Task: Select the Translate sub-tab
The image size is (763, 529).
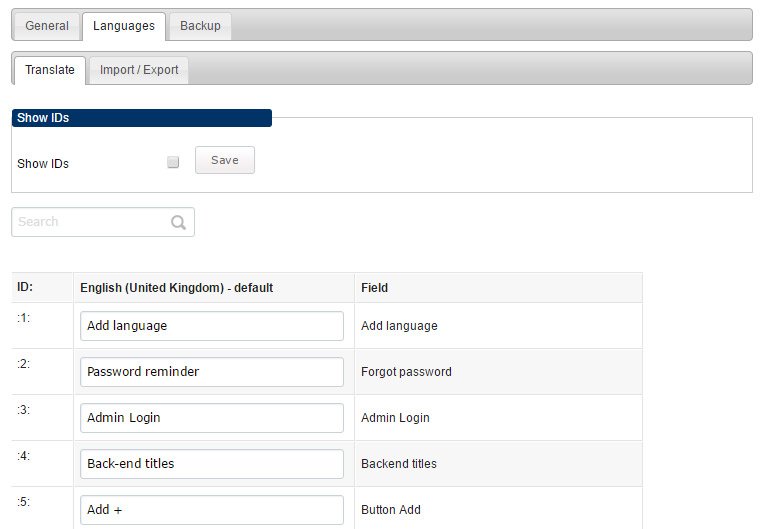Action: click(x=50, y=70)
